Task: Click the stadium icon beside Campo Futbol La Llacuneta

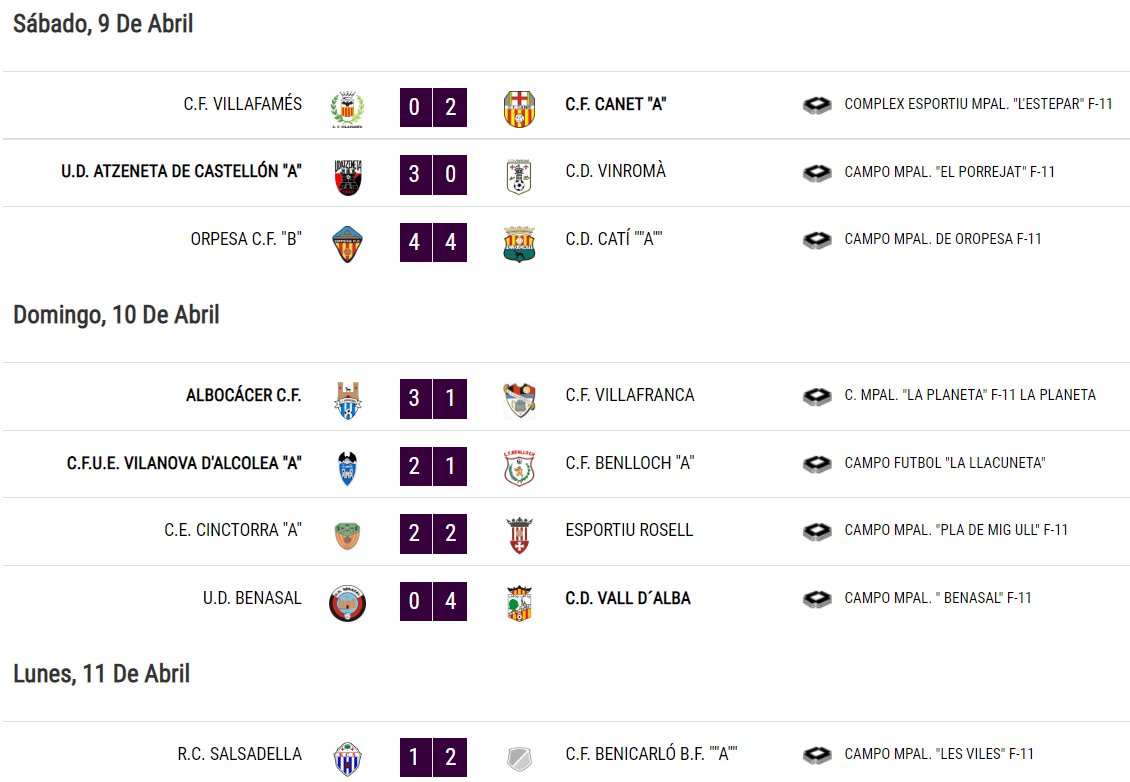Action: pos(817,463)
